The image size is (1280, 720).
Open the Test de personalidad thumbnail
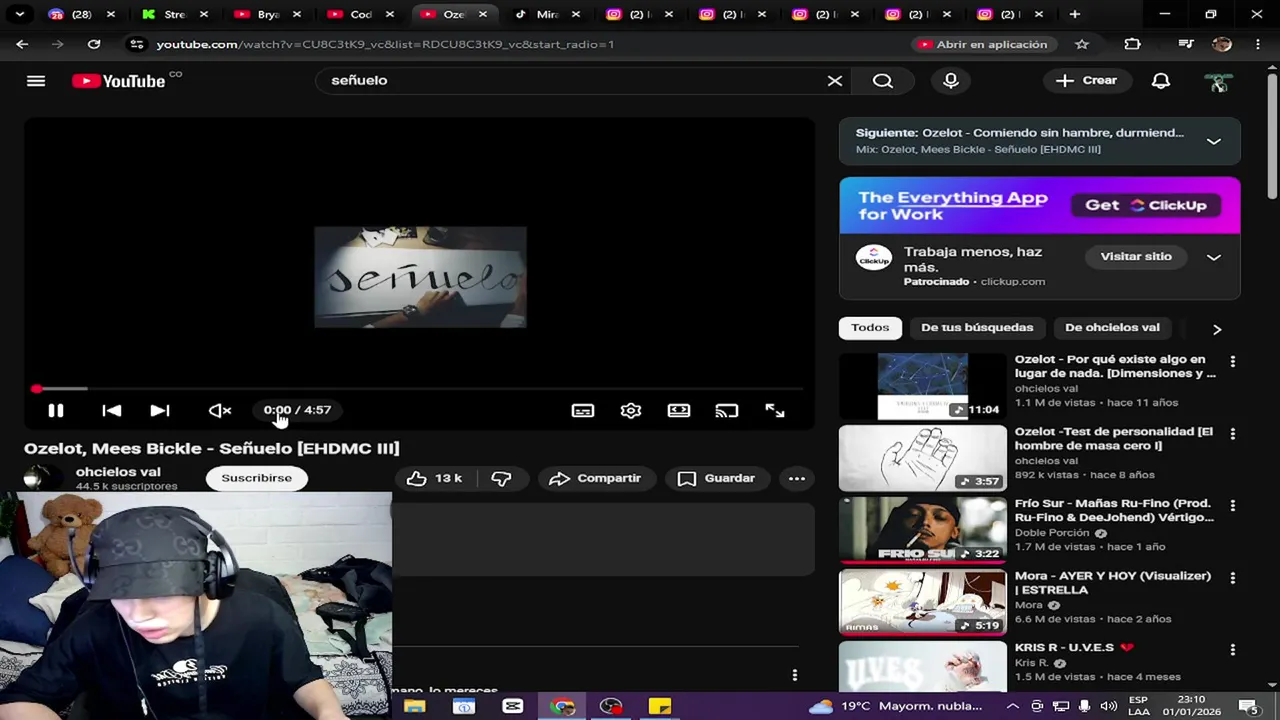[923, 458]
